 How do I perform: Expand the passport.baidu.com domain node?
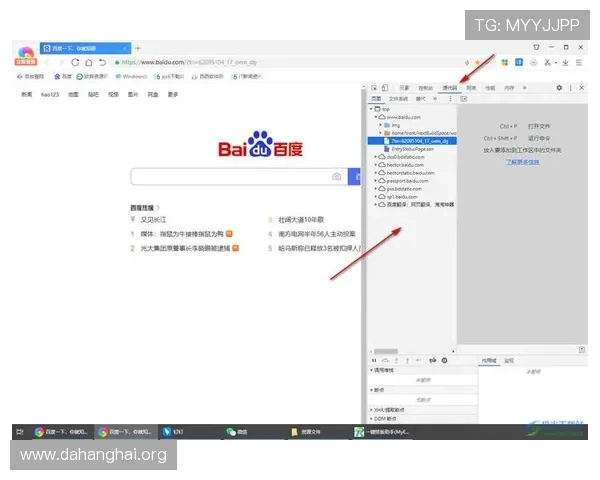point(376,181)
